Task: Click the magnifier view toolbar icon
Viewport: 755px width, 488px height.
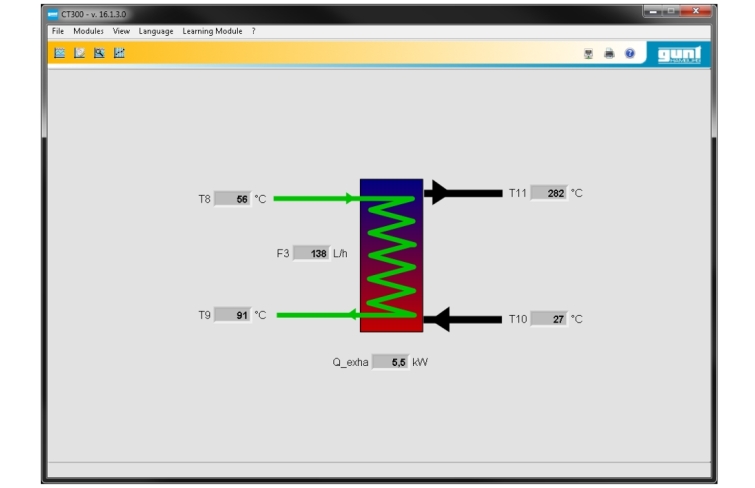Action: pos(99,53)
